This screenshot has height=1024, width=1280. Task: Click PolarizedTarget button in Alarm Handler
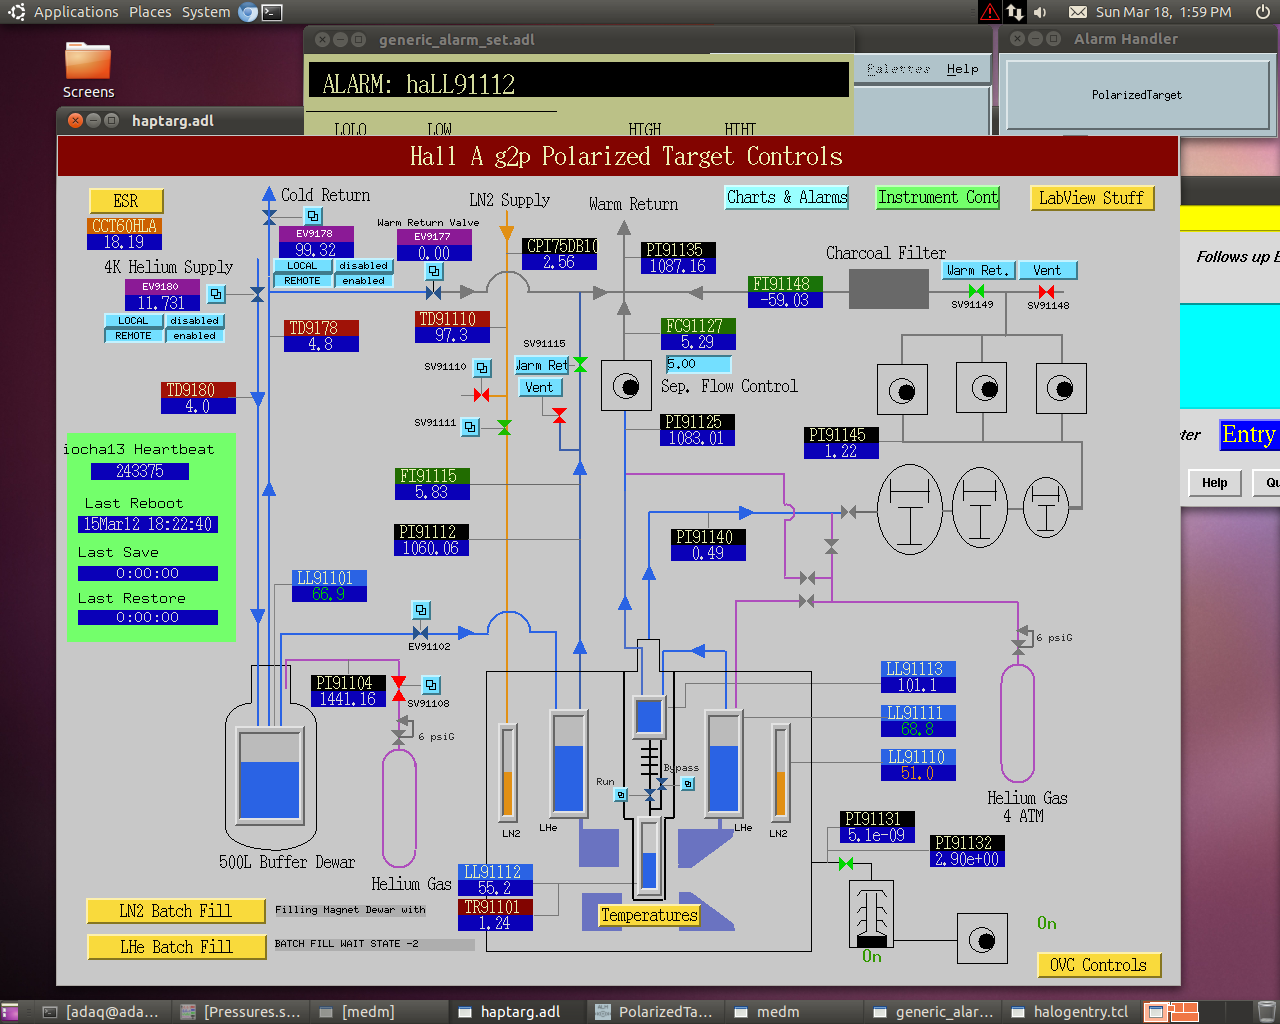pos(1137,95)
